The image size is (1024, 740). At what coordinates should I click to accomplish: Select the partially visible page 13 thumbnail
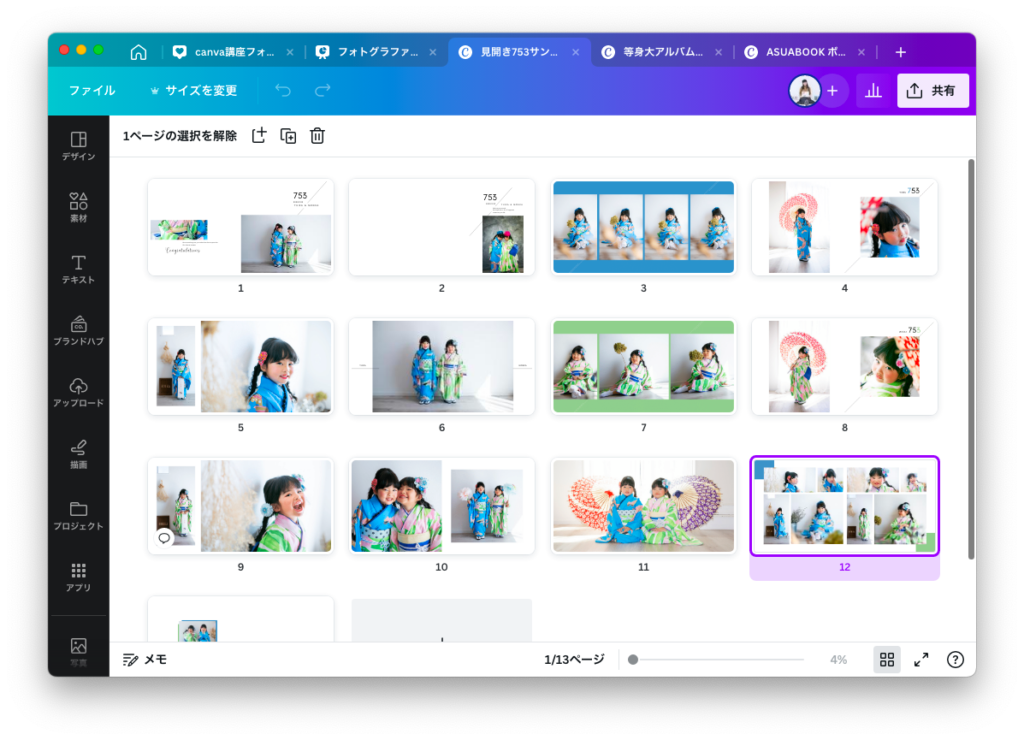[241, 619]
